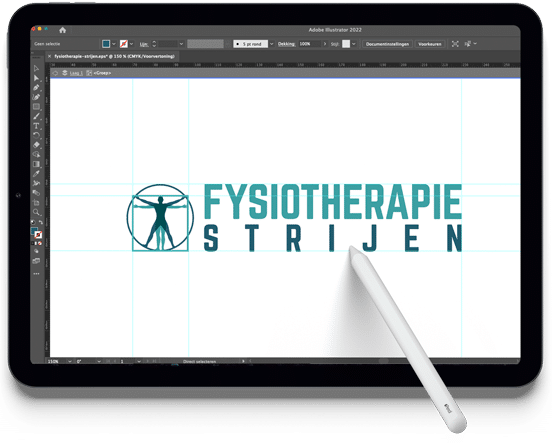Screen dimensions: 552x443
Task: Open the stroke color dropdown arrow
Action: [131, 44]
